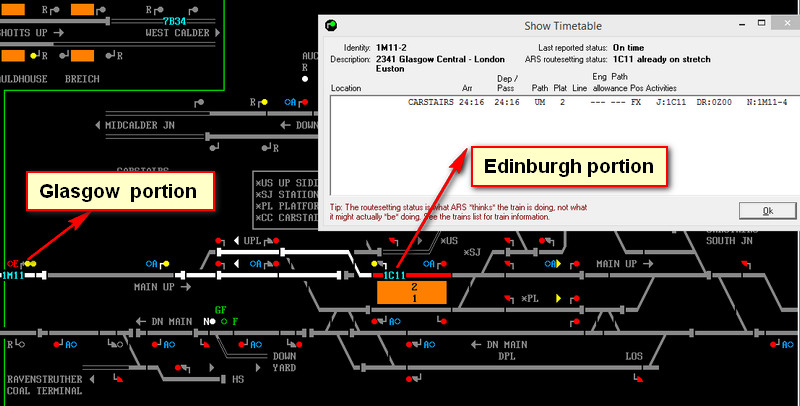800x406 pixels.
Task: Select the CARSTAIRS location row in timetable
Action: click(564, 103)
